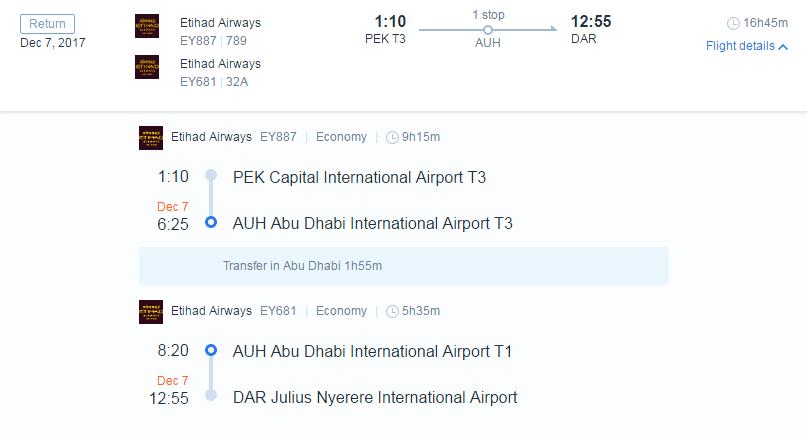Click Etihad Airways logo for flight EY887 summary
This screenshot has width=807, height=438.
point(147,26)
